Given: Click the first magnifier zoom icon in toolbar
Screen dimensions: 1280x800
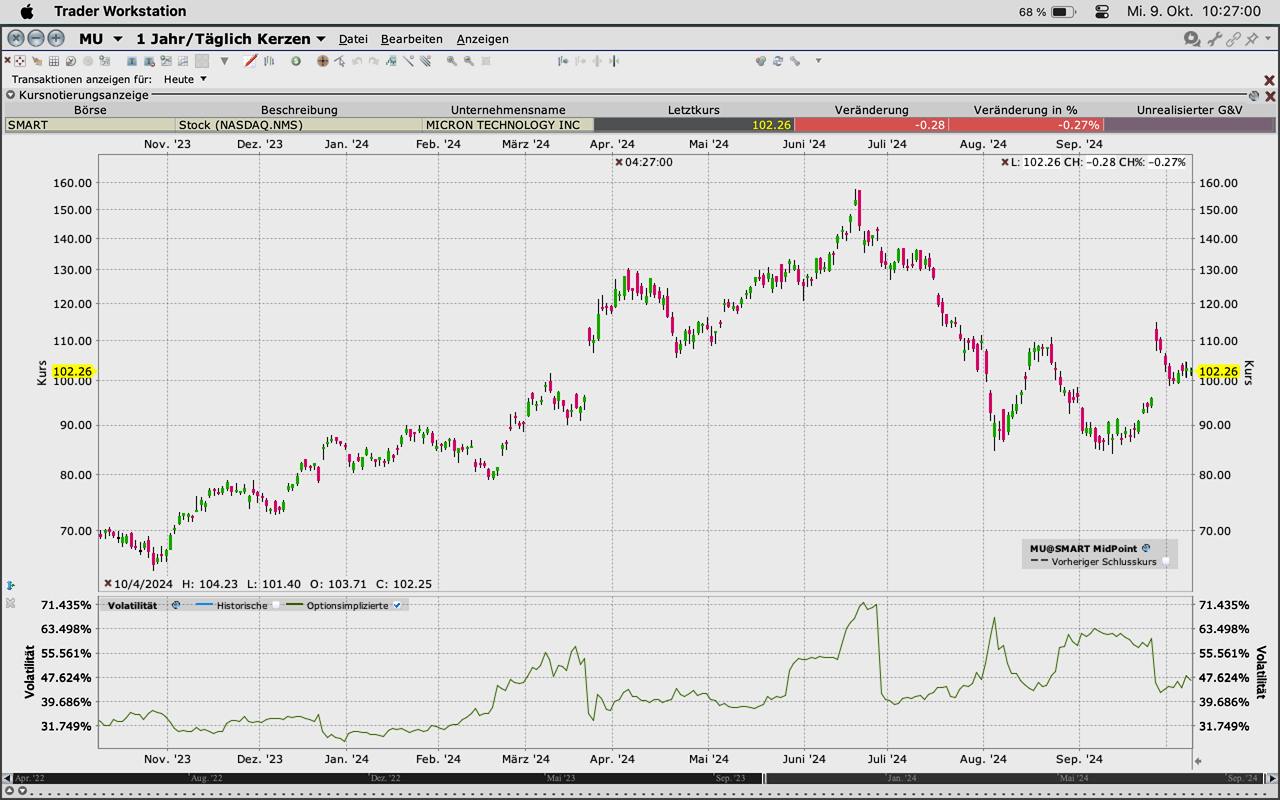Looking at the screenshot, I should point(452,61).
